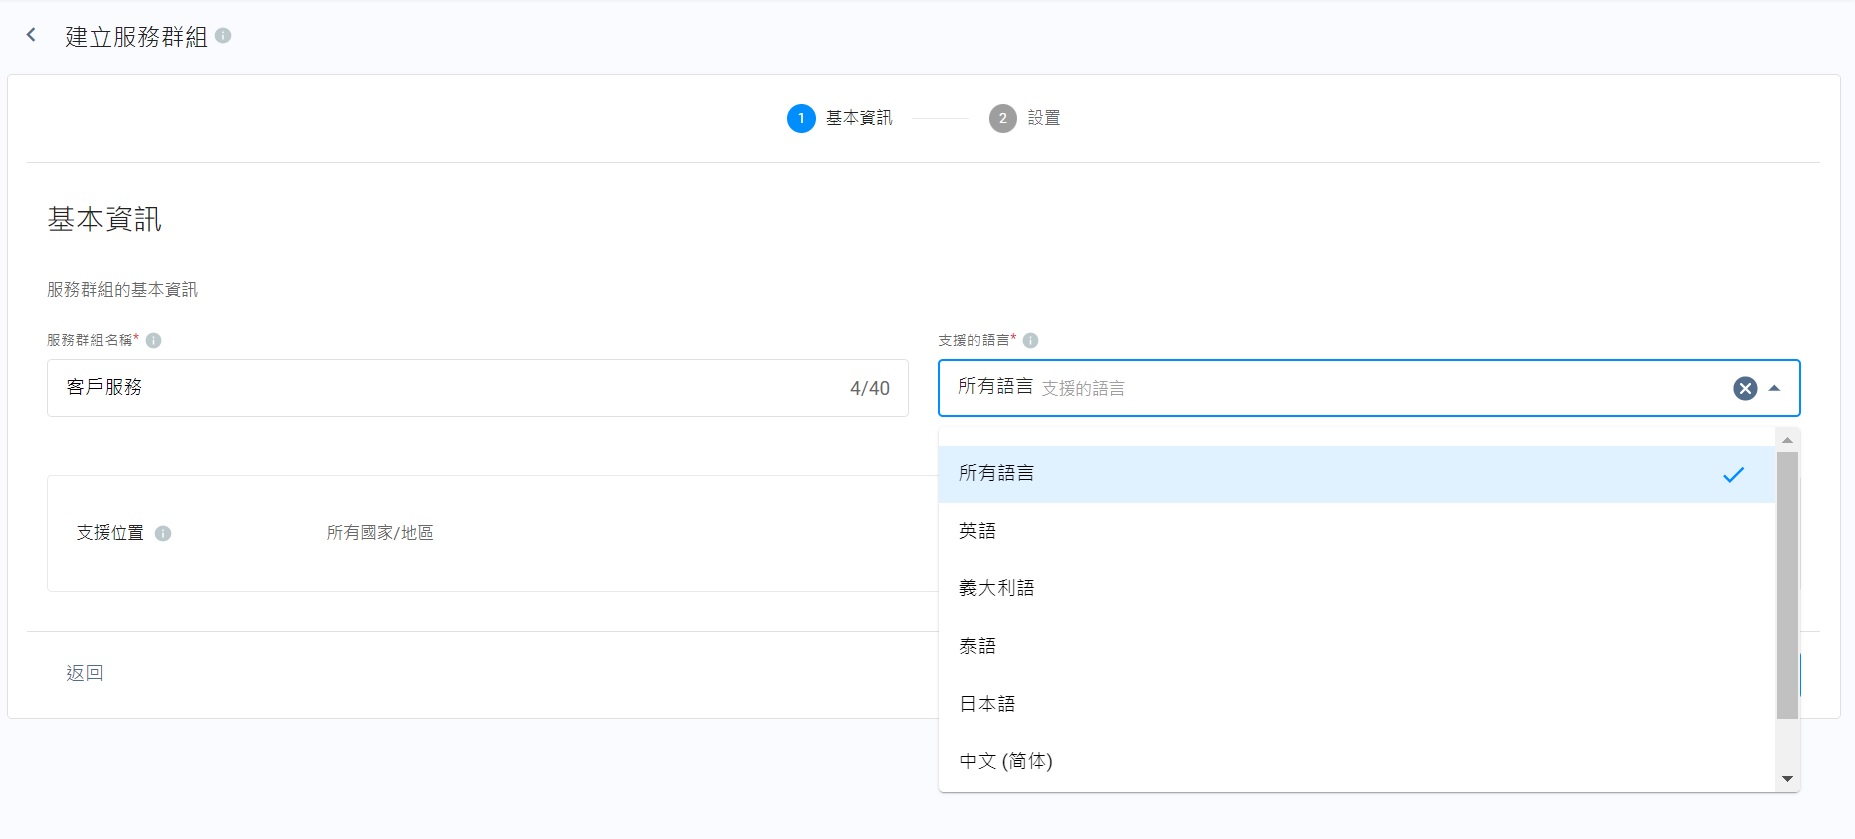Click info icon beside 服務群組名稱 label
The height and width of the screenshot is (839, 1855).
pos(154,340)
